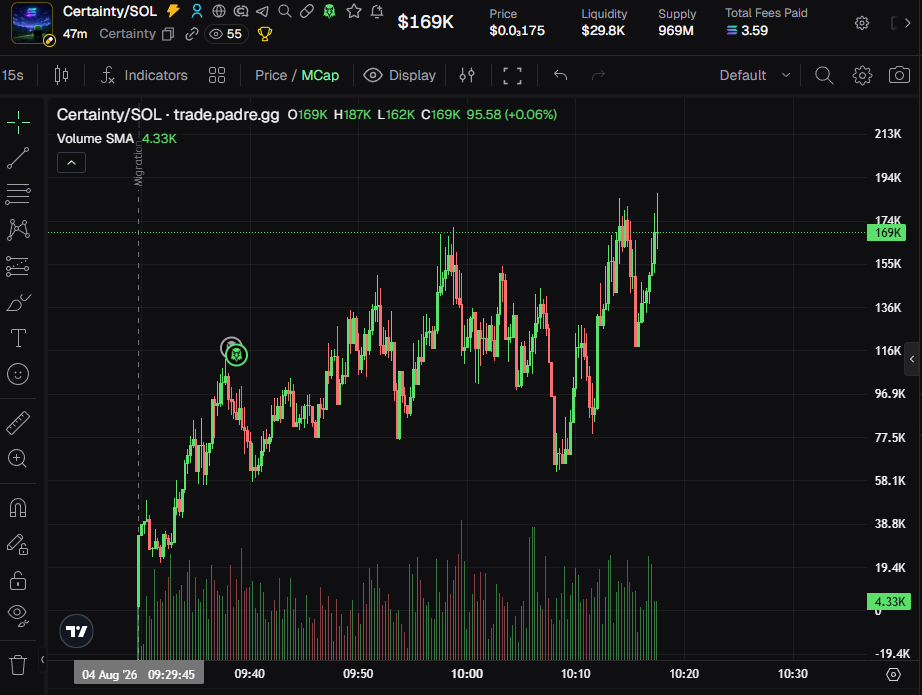The height and width of the screenshot is (695, 922).
Task: Click the 4.33K volume axis label
Action: [889, 602]
